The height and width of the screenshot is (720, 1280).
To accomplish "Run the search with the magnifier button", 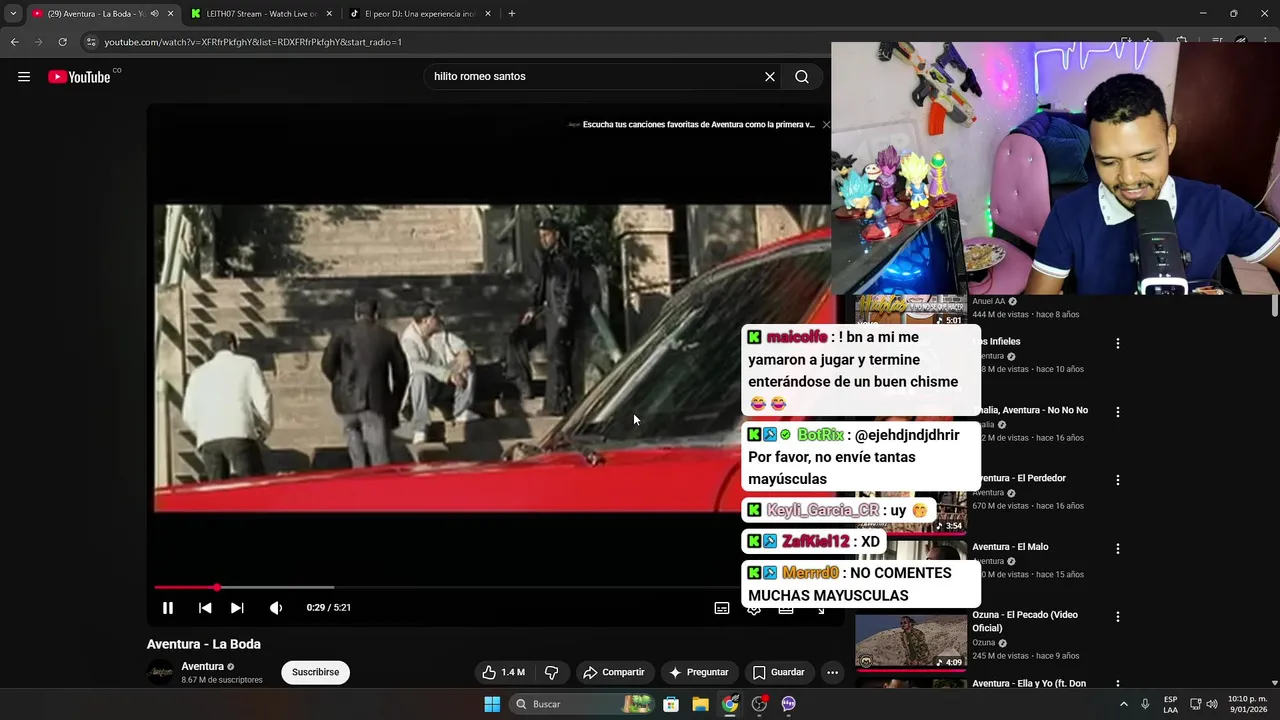I will pyautogui.click(x=802, y=77).
